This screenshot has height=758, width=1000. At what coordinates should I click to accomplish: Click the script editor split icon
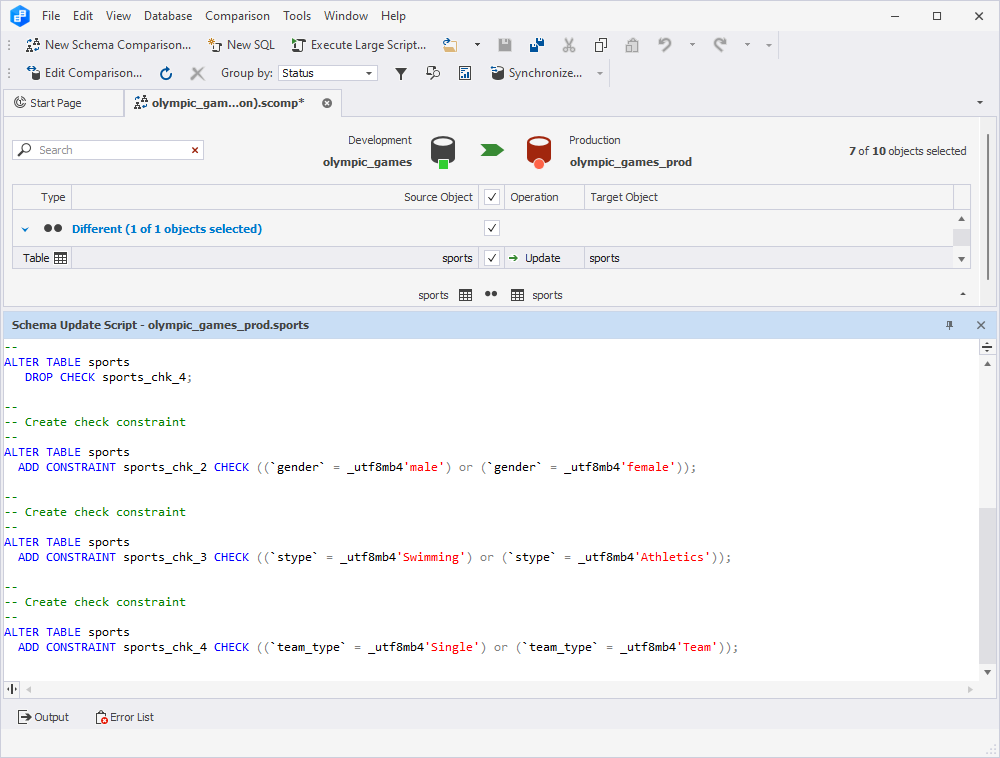(987, 347)
